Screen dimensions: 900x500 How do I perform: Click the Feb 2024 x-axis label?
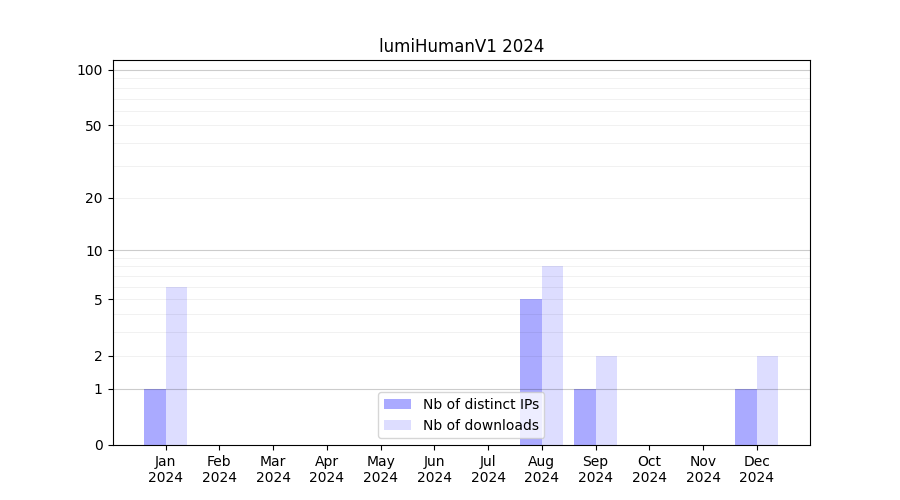(x=219, y=469)
